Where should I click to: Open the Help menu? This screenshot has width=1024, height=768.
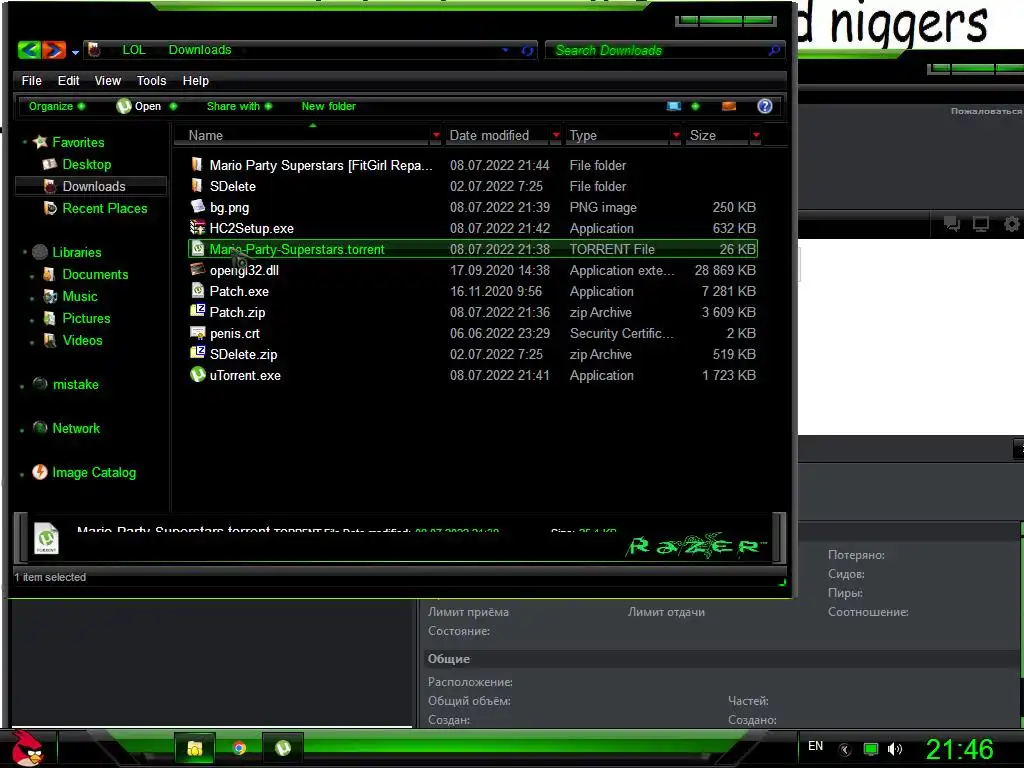click(195, 80)
